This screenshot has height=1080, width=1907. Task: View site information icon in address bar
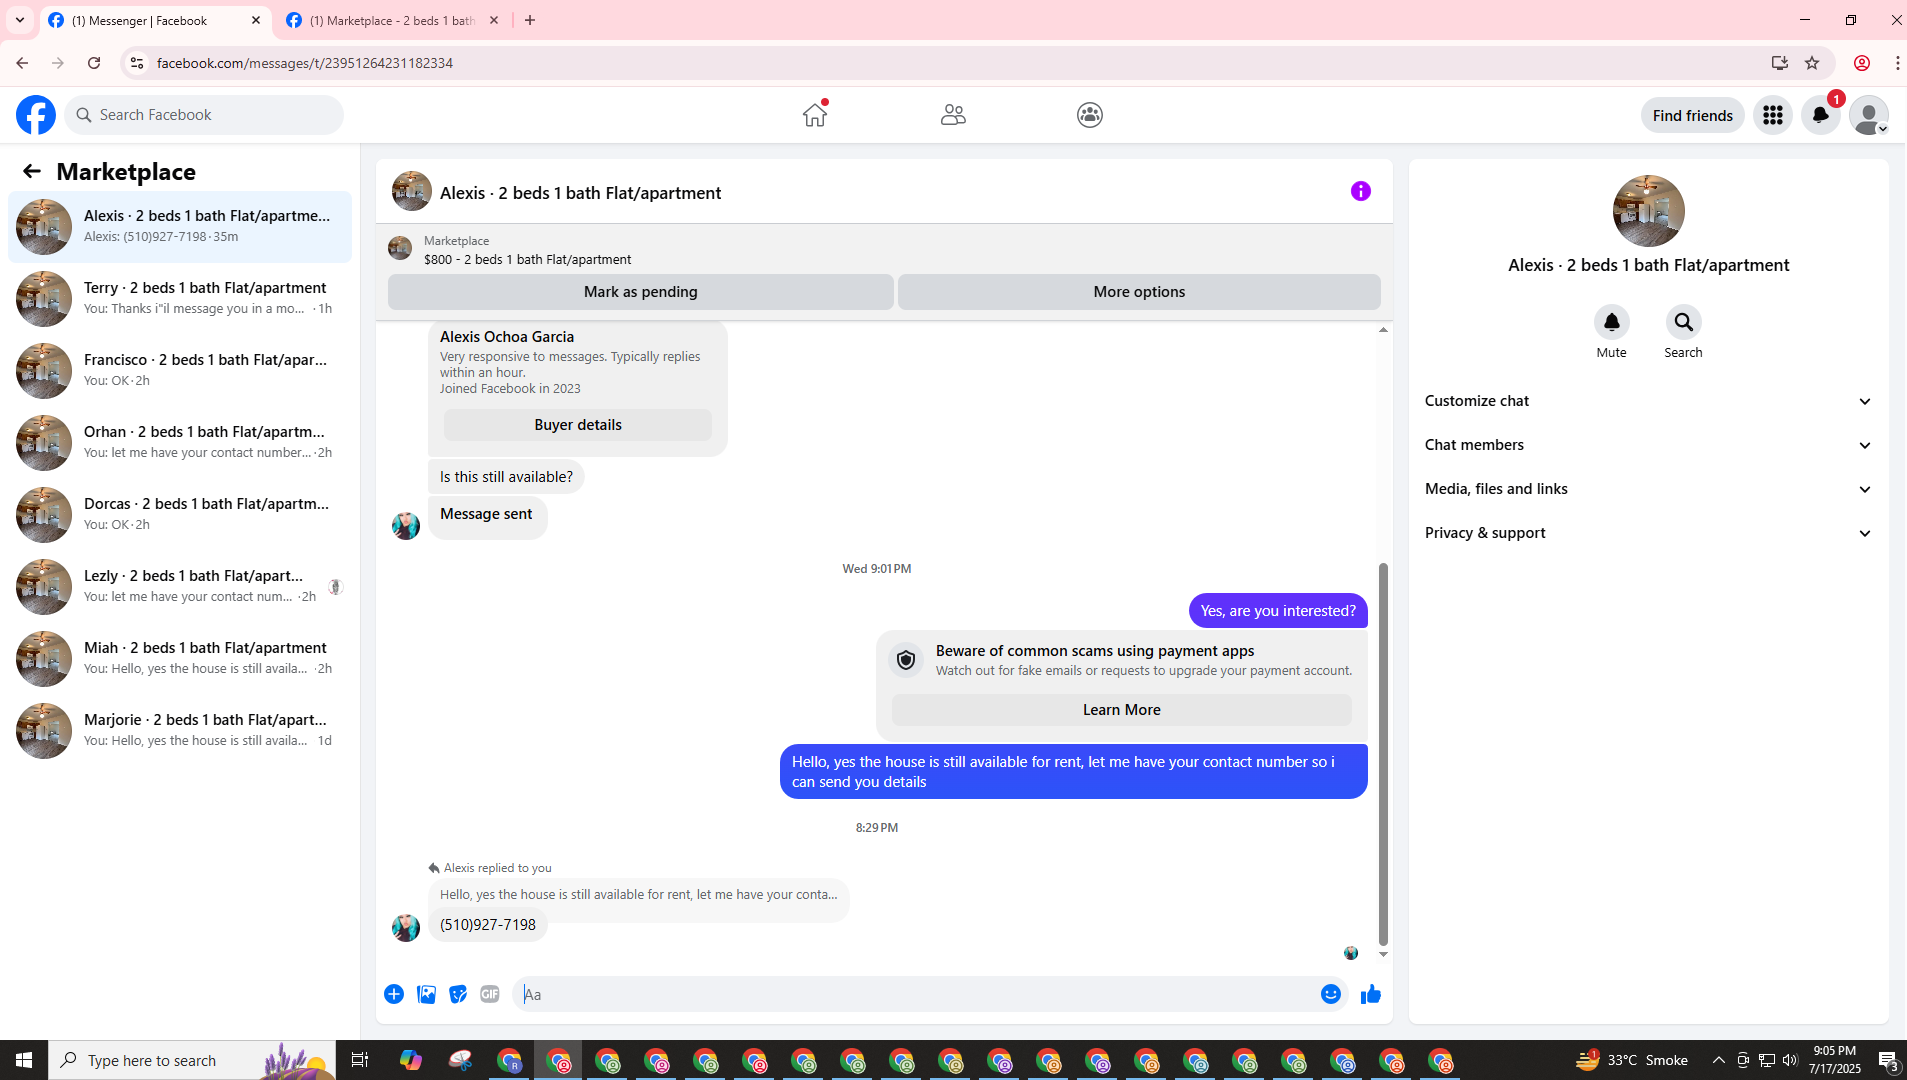point(137,63)
